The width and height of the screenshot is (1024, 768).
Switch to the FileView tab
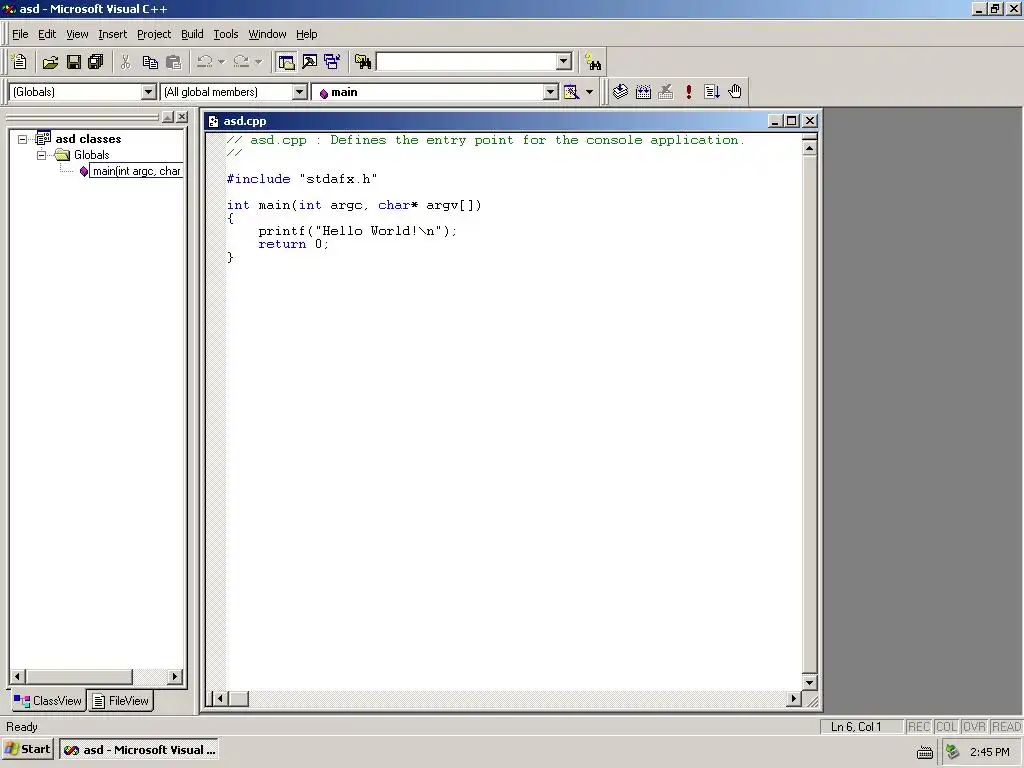click(121, 701)
